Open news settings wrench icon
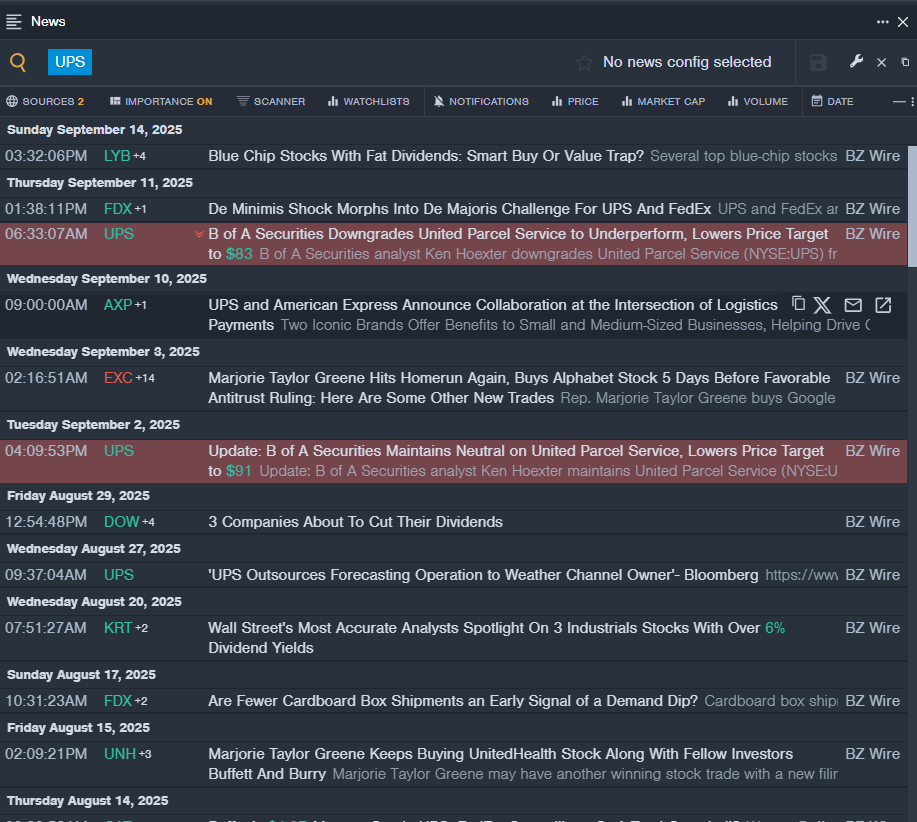 856,62
